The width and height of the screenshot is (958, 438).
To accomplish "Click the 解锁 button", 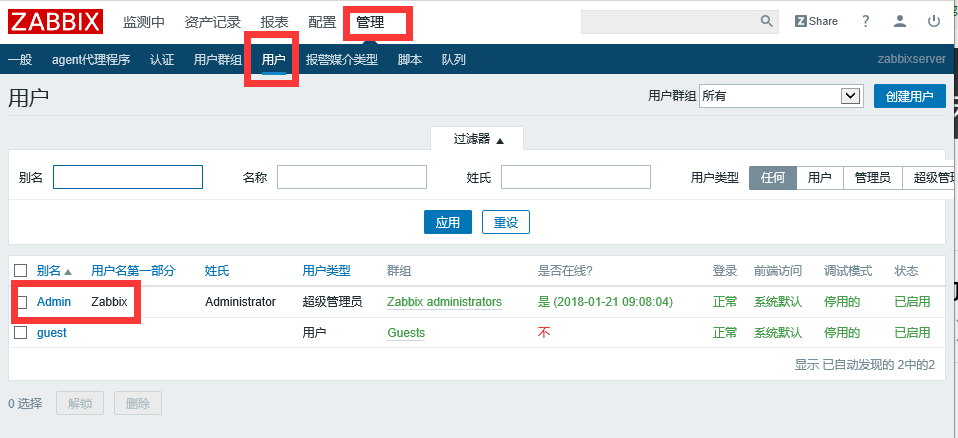I will point(80,403).
